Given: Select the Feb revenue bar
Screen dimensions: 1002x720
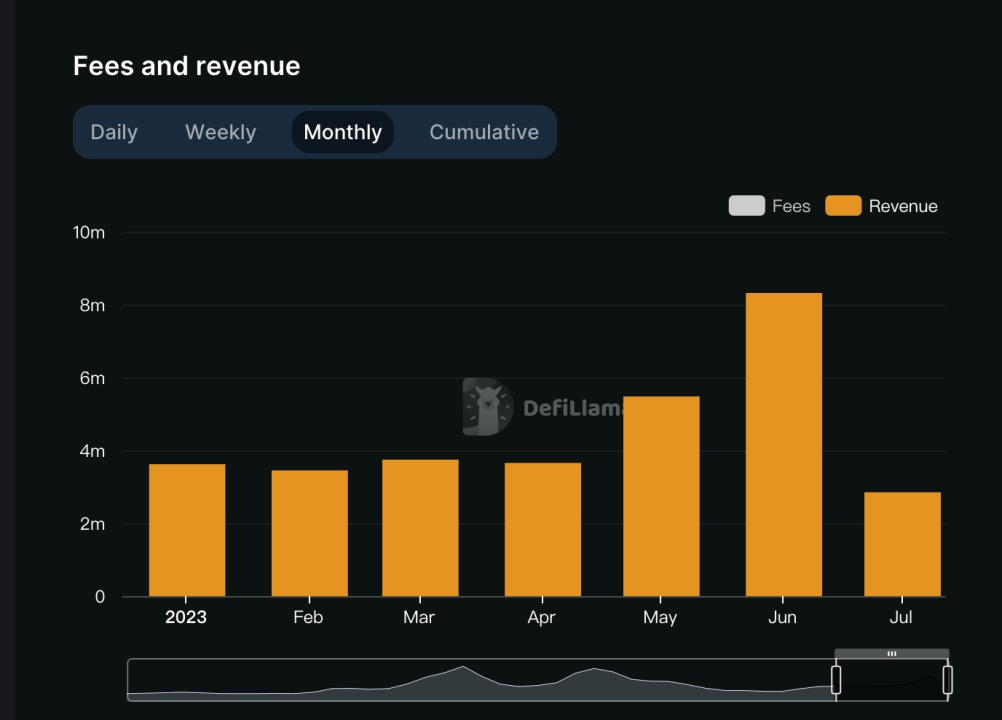Looking at the screenshot, I should (309, 533).
